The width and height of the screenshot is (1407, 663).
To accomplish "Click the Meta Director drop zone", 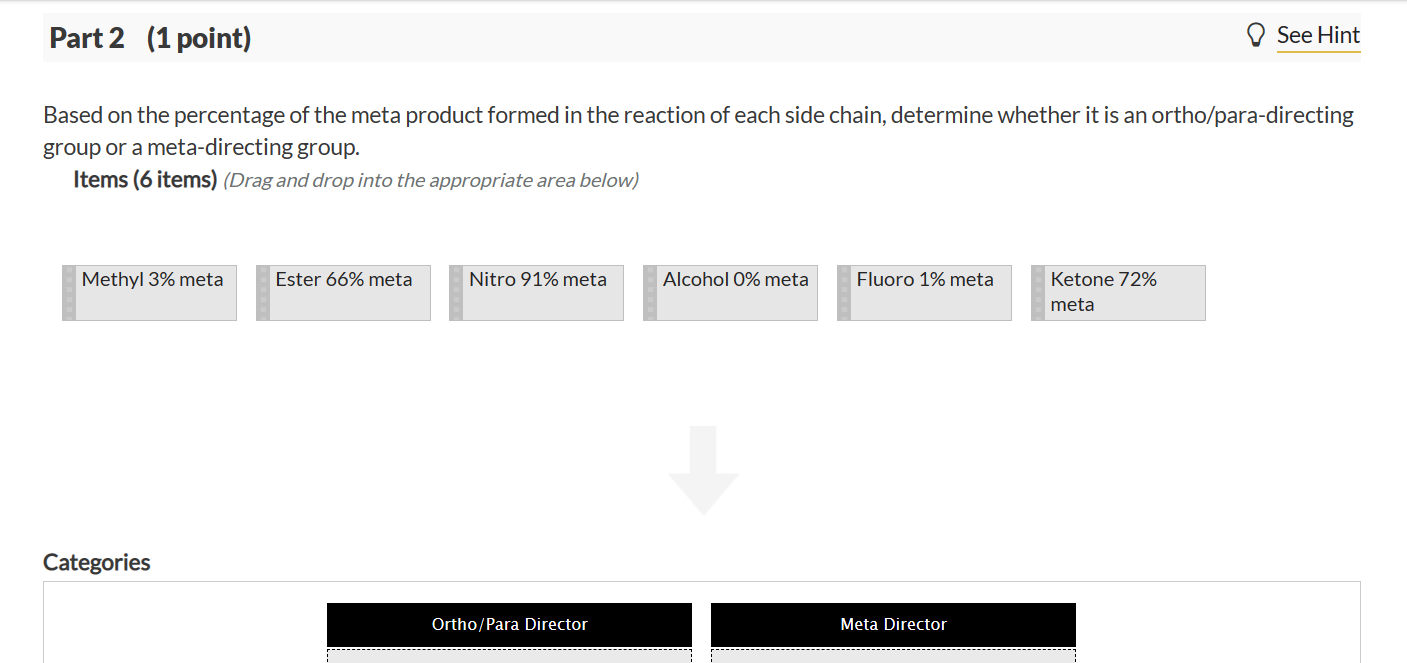I will pos(893,657).
